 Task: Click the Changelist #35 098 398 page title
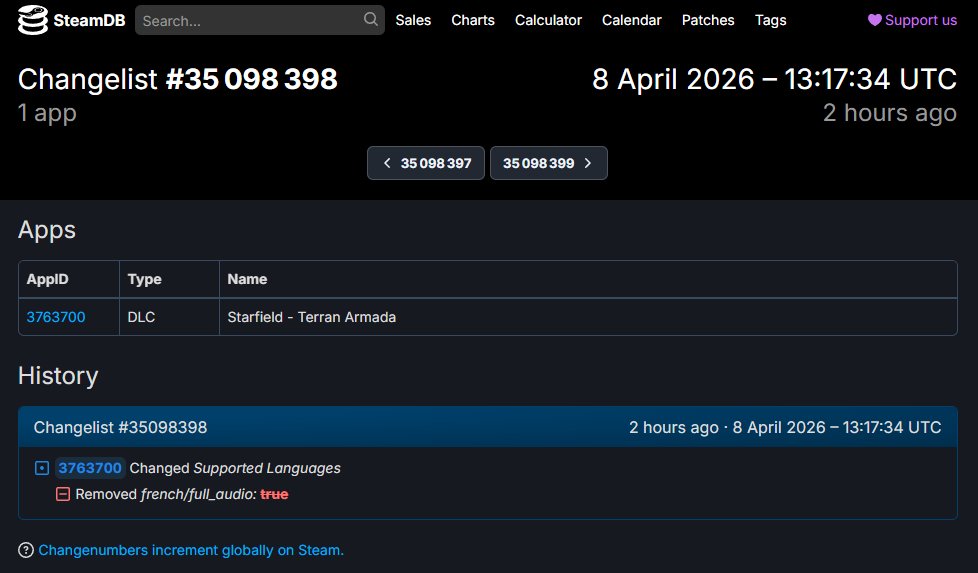coord(178,79)
